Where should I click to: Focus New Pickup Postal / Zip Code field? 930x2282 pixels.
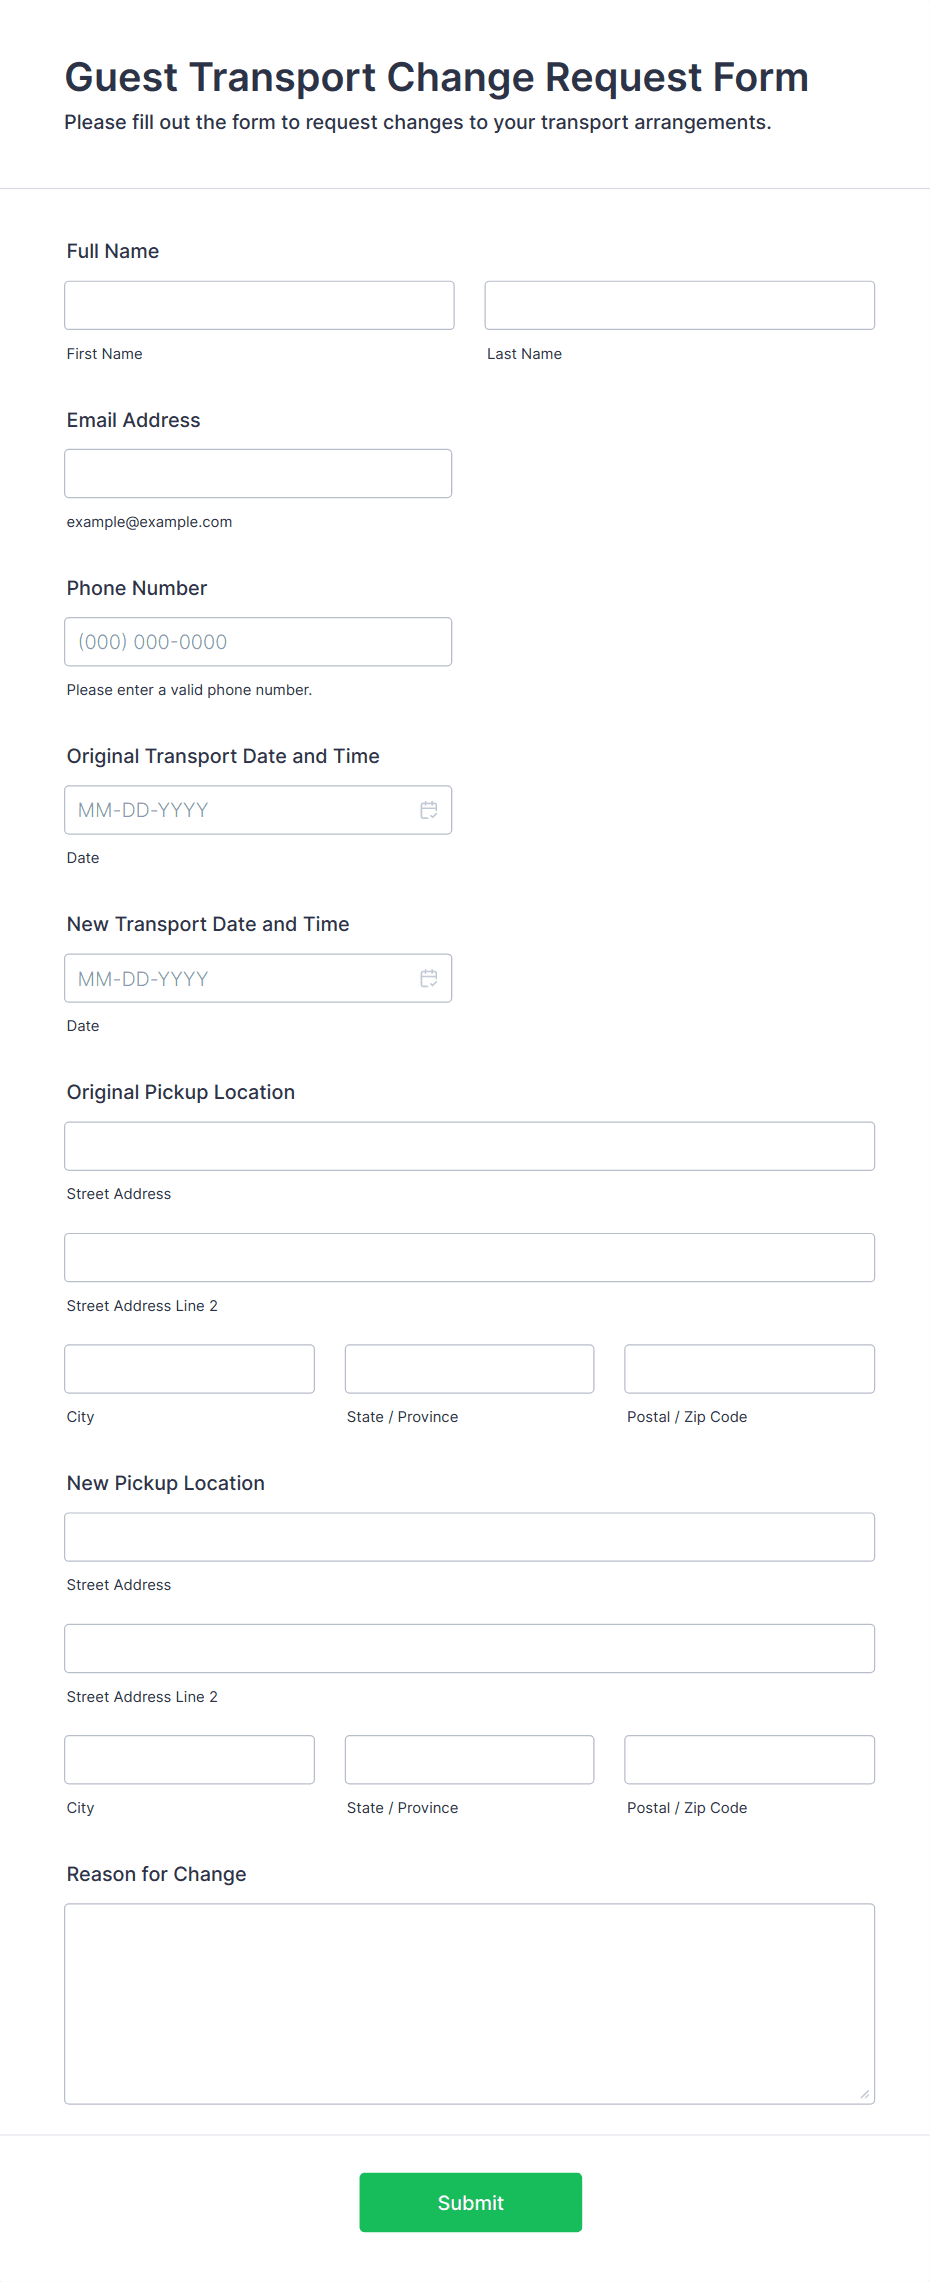pos(749,1760)
